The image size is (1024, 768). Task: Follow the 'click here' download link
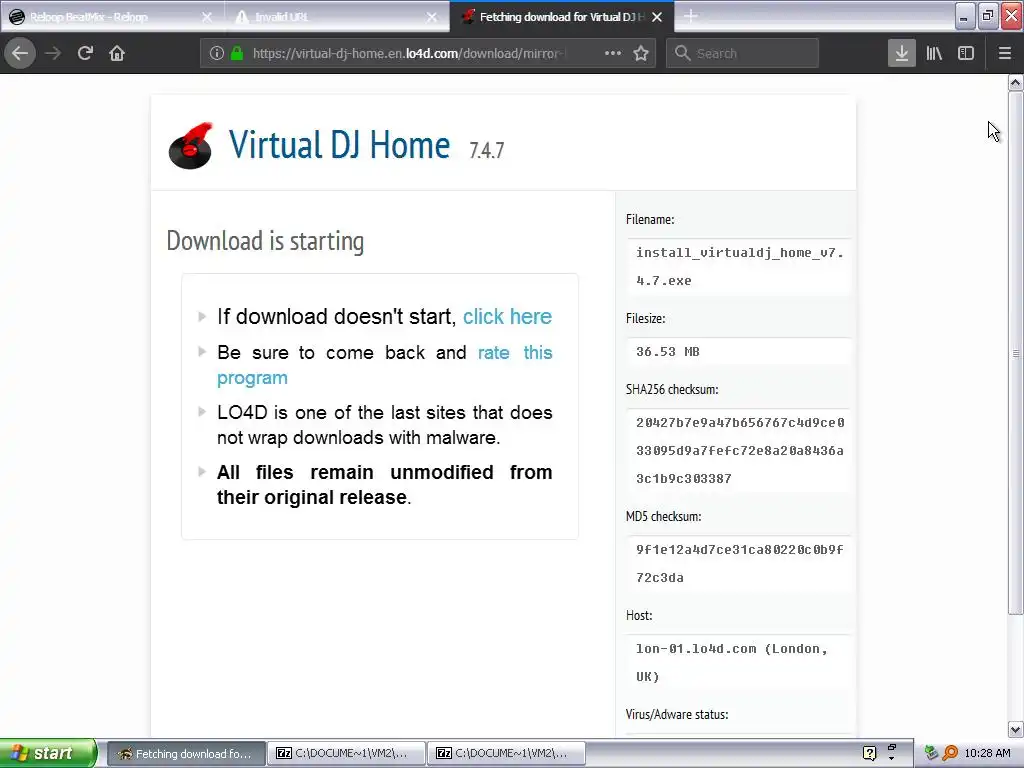(507, 317)
